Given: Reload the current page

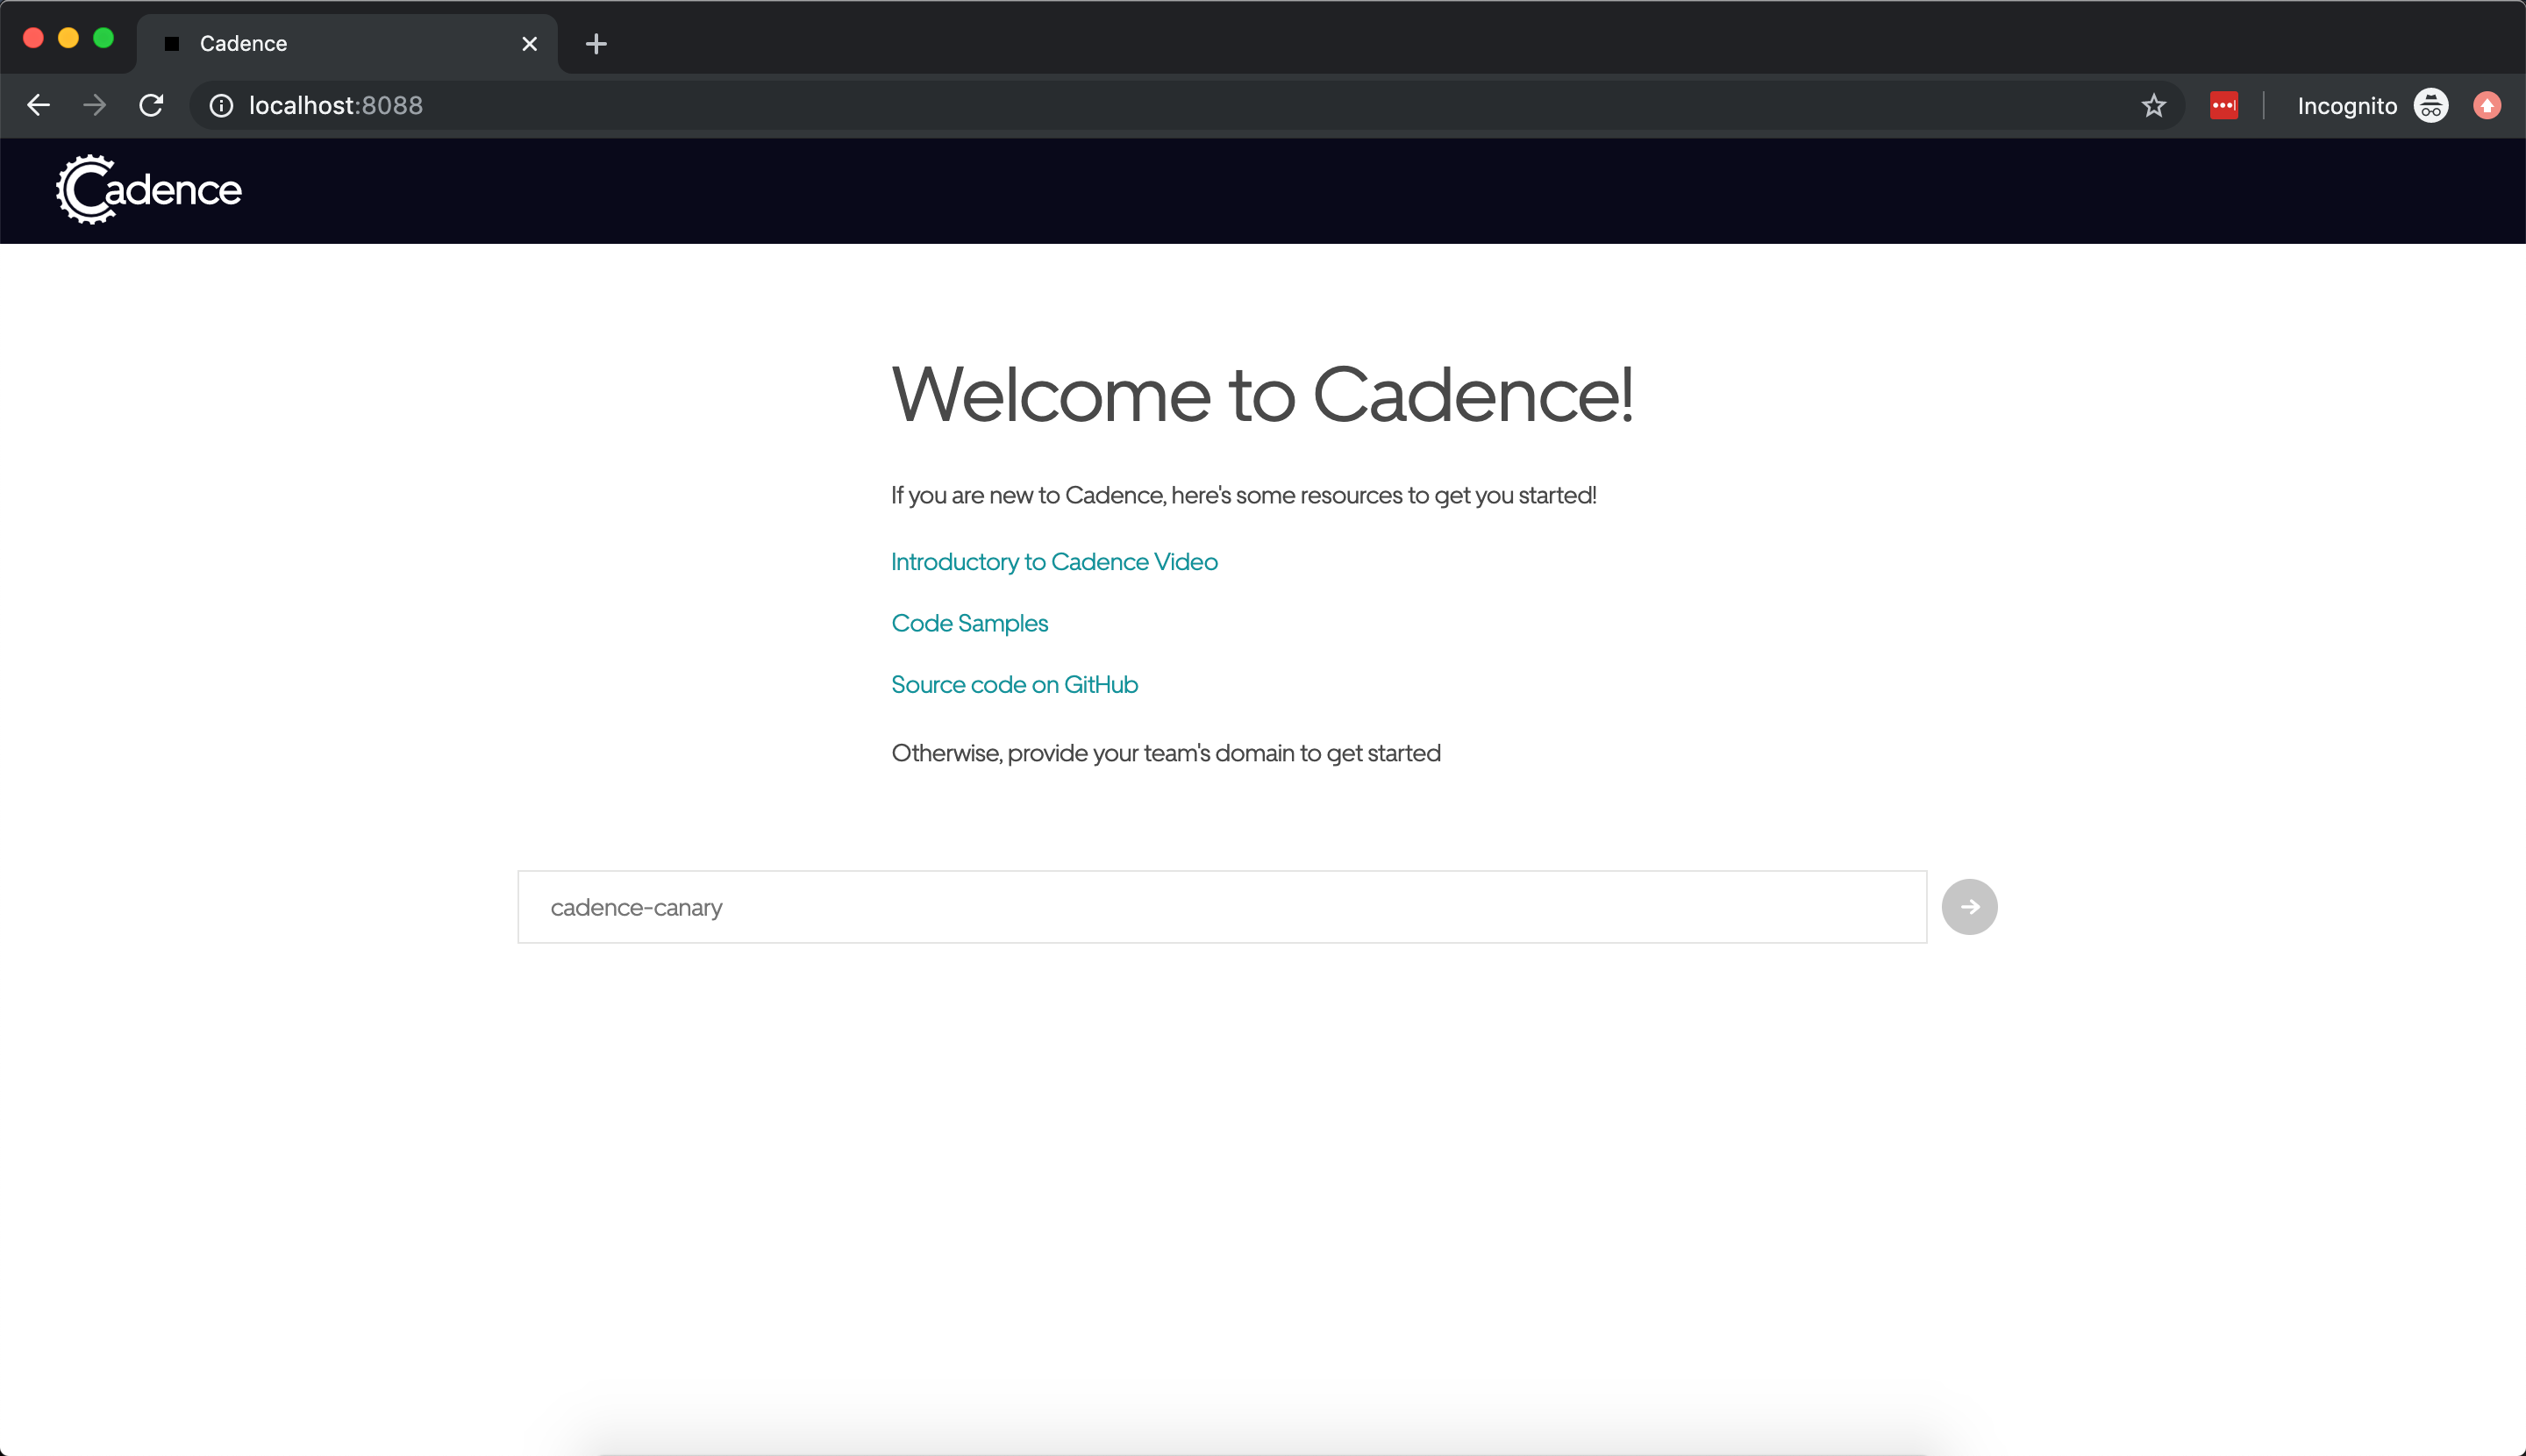Looking at the screenshot, I should (151, 105).
